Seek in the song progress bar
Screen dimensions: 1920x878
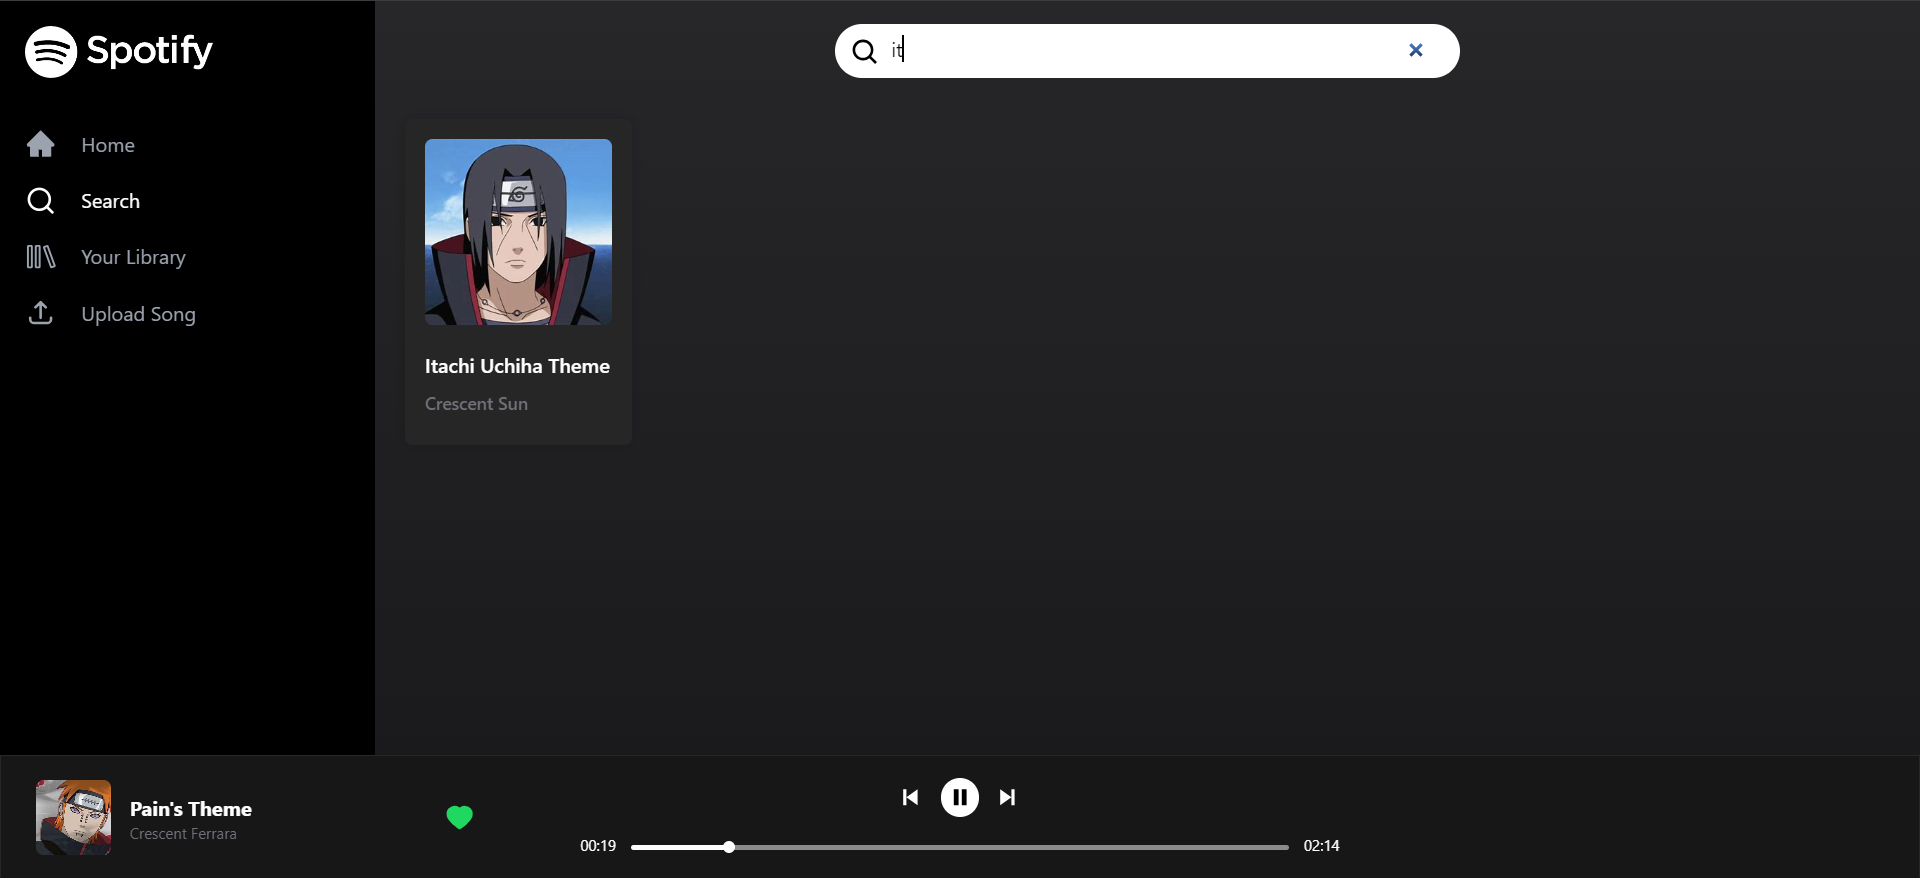click(x=959, y=847)
